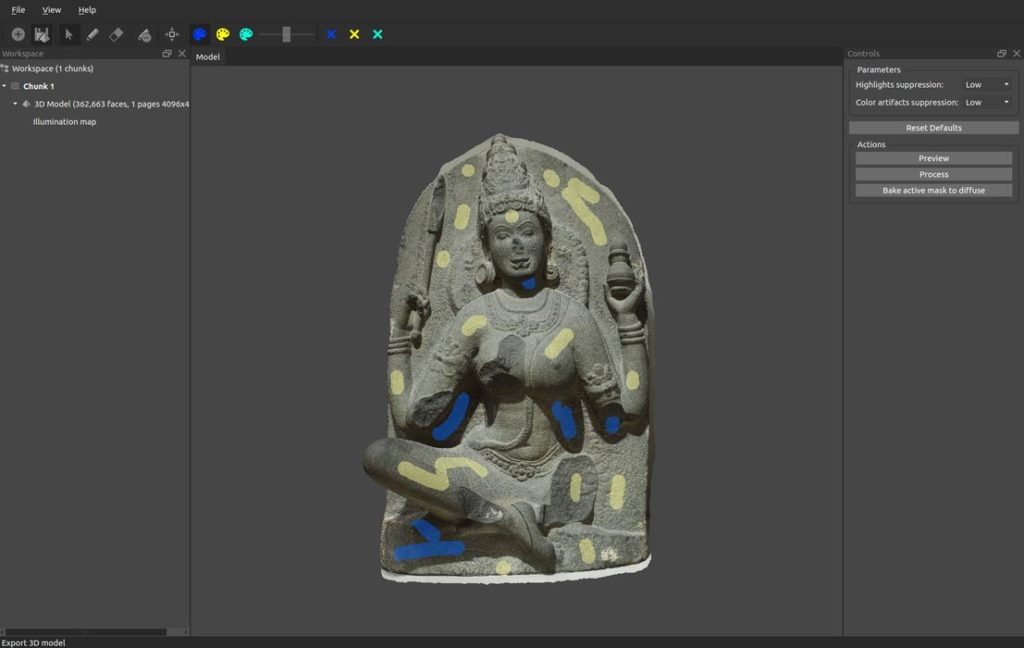The image size is (1024, 648).
Task: Click the Reset Defaults button
Action: click(933, 128)
